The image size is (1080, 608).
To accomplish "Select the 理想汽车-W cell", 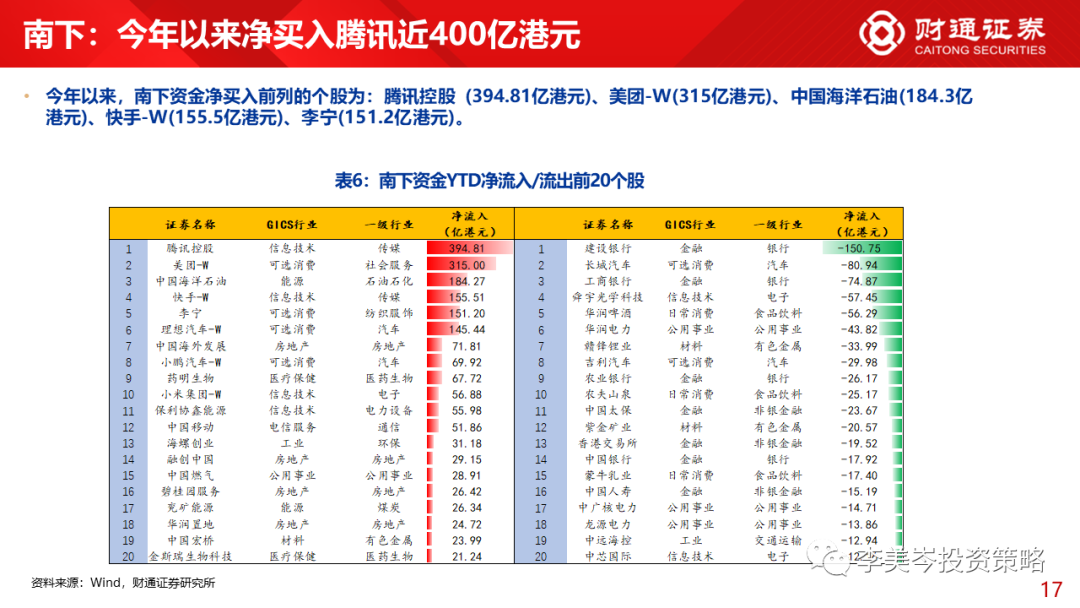I will coord(190,329).
